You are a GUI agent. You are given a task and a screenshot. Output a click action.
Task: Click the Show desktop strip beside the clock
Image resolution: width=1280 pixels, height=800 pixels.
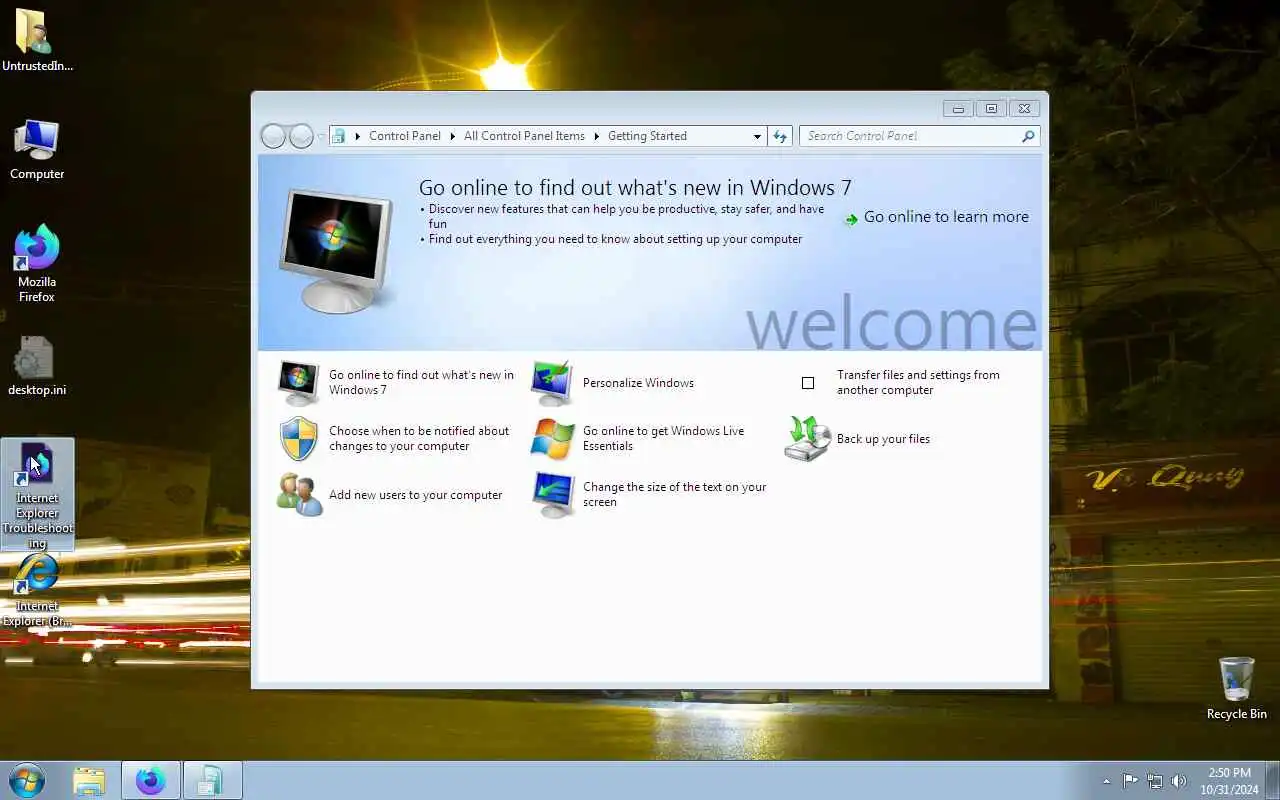[x=1273, y=781]
